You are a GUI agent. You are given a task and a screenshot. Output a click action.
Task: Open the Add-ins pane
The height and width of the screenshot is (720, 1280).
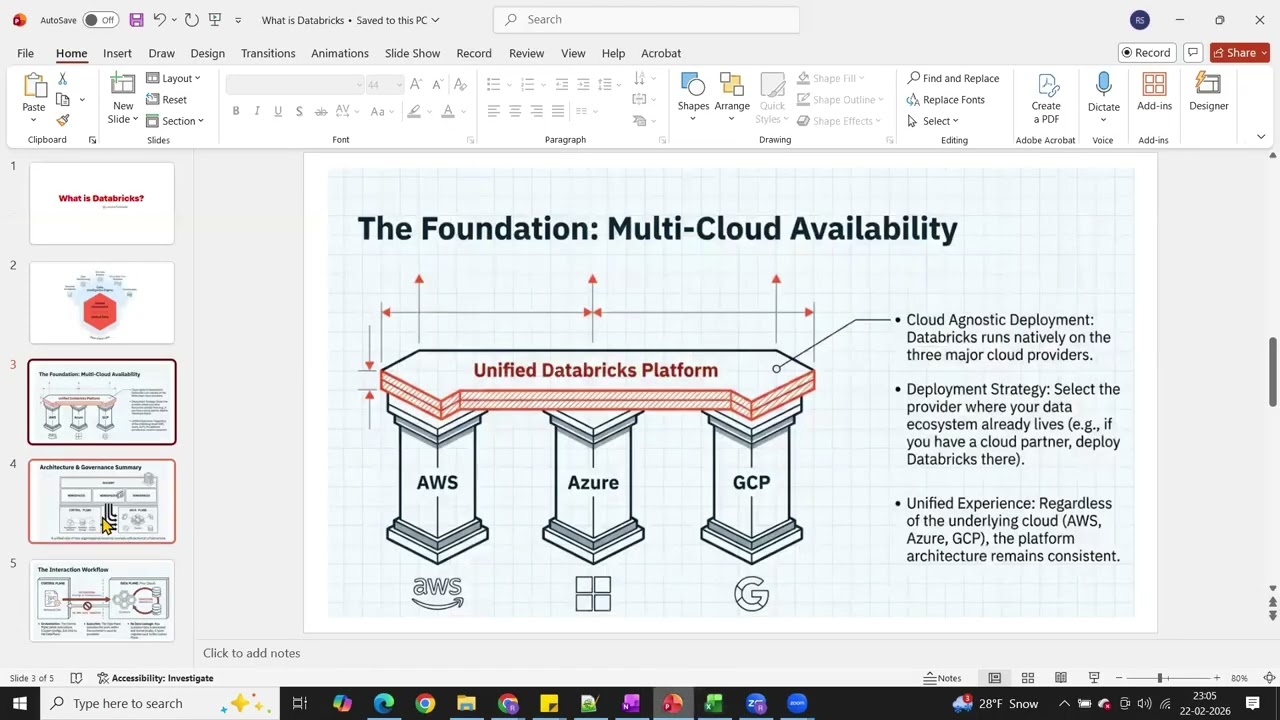1154,91
